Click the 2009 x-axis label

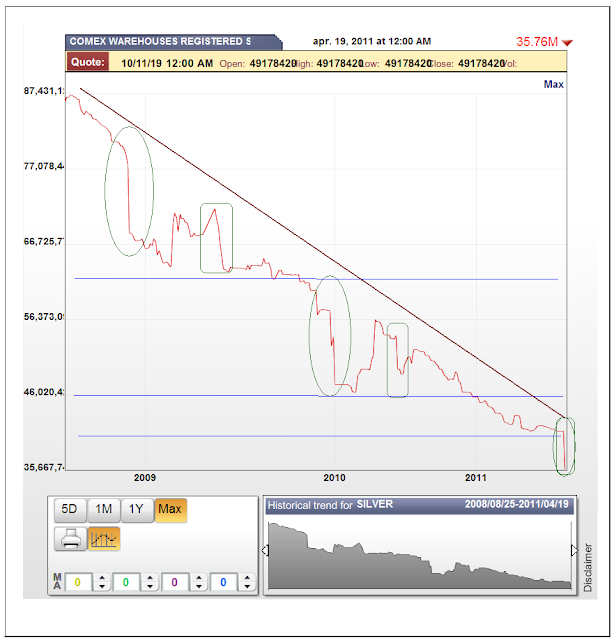pyautogui.click(x=145, y=478)
